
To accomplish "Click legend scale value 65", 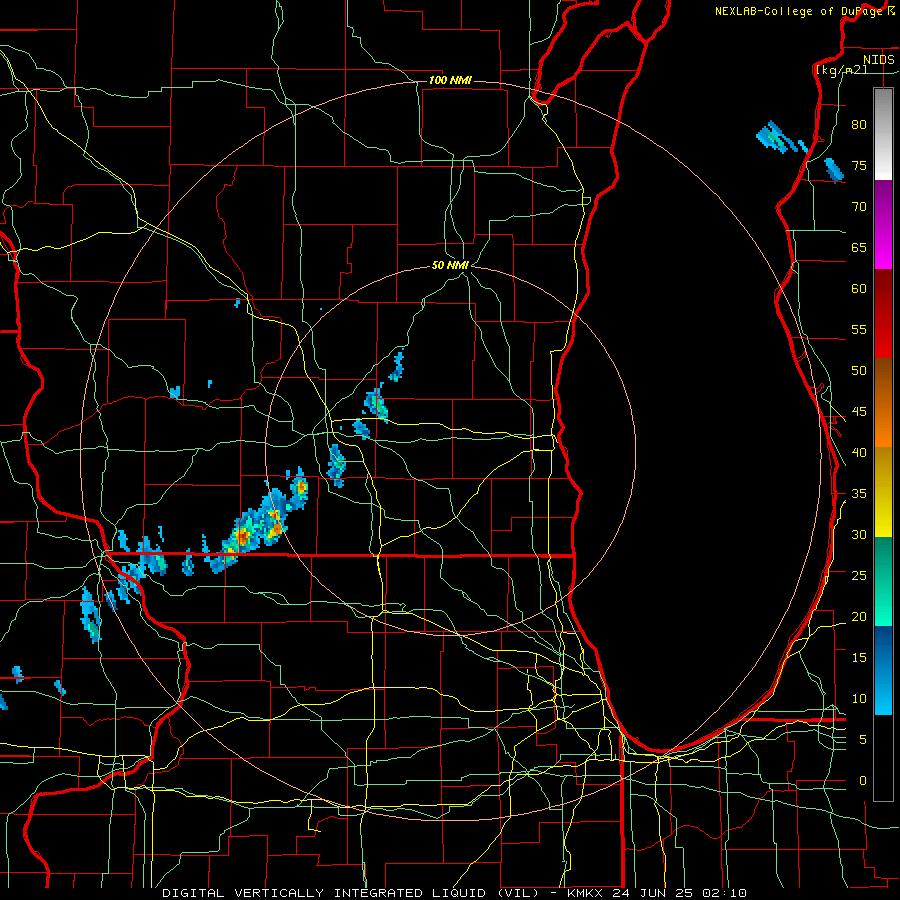I will click(x=859, y=247).
